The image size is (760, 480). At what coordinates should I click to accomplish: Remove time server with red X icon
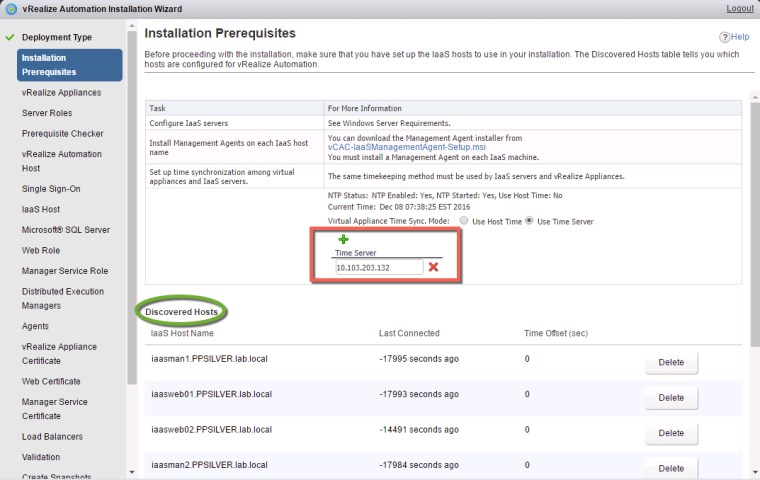pyautogui.click(x=433, y=267)
